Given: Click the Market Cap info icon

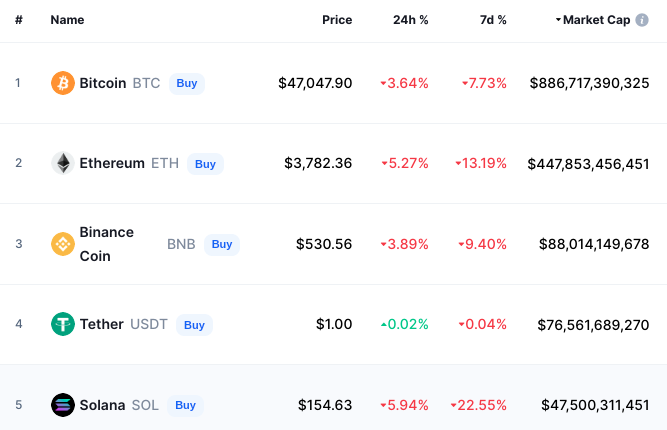Looking at the screenshot, I should 642,20.
